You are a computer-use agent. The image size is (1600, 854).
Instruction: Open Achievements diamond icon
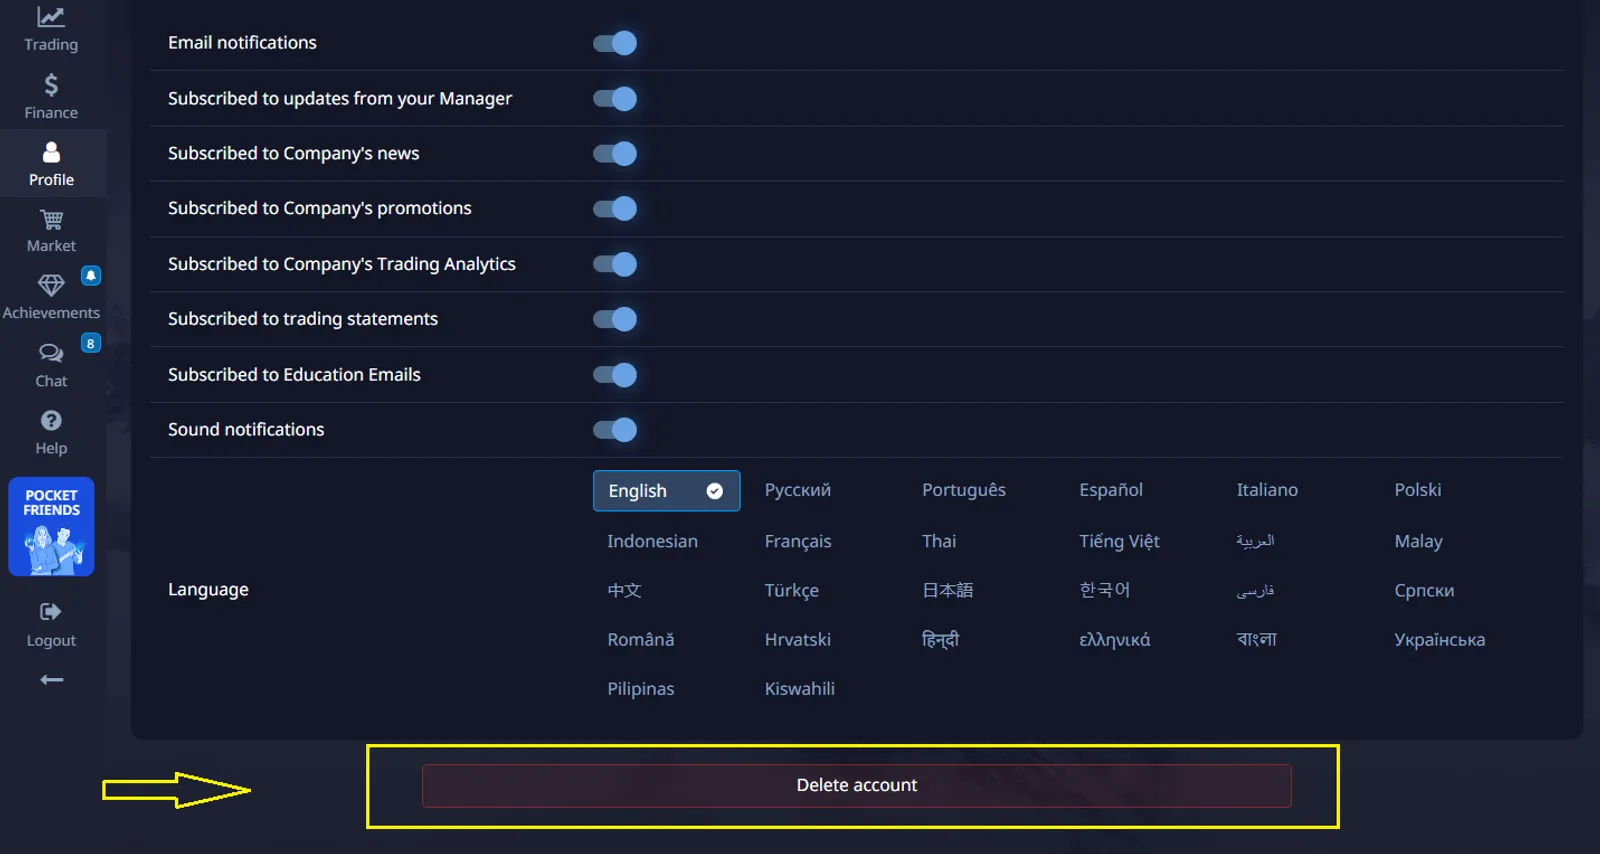51,286
